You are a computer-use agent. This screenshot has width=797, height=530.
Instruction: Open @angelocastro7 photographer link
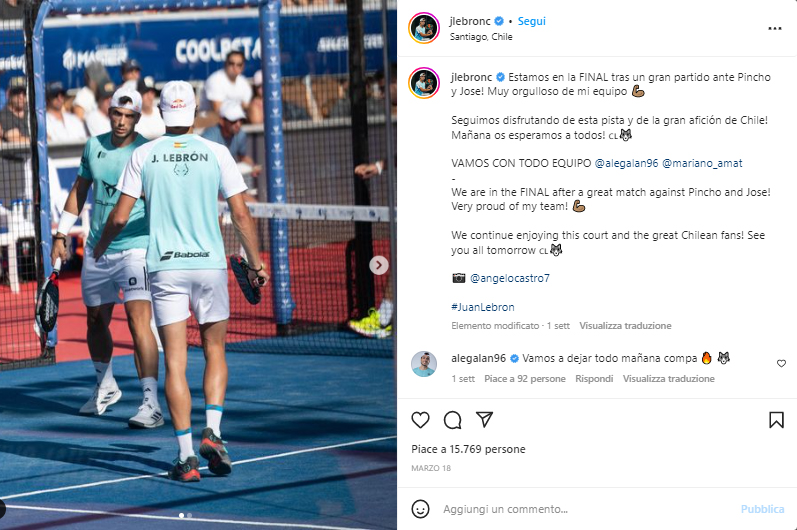(x=510, y=278)
